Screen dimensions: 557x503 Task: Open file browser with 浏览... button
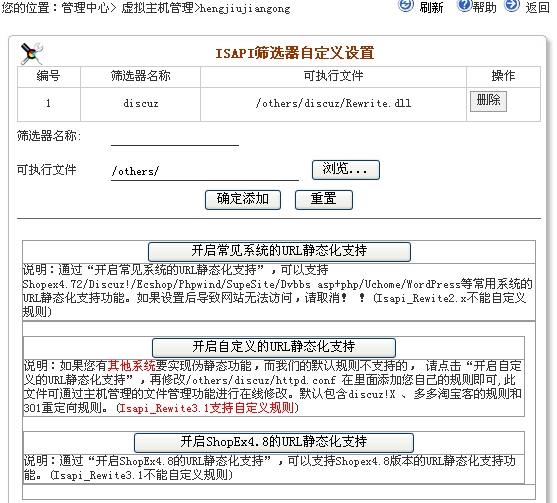click(346, 170)
